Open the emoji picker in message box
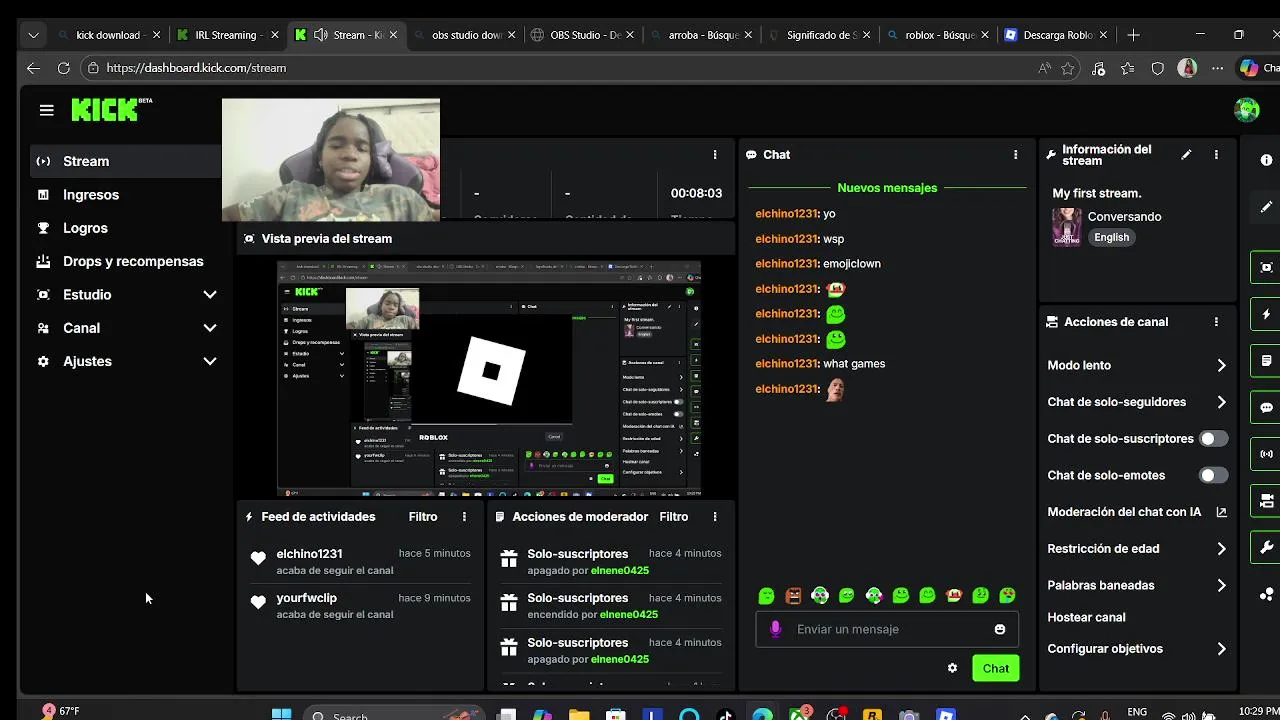Image resolution: width=1280 pixels, height=720 pixels. point(1000,629)
